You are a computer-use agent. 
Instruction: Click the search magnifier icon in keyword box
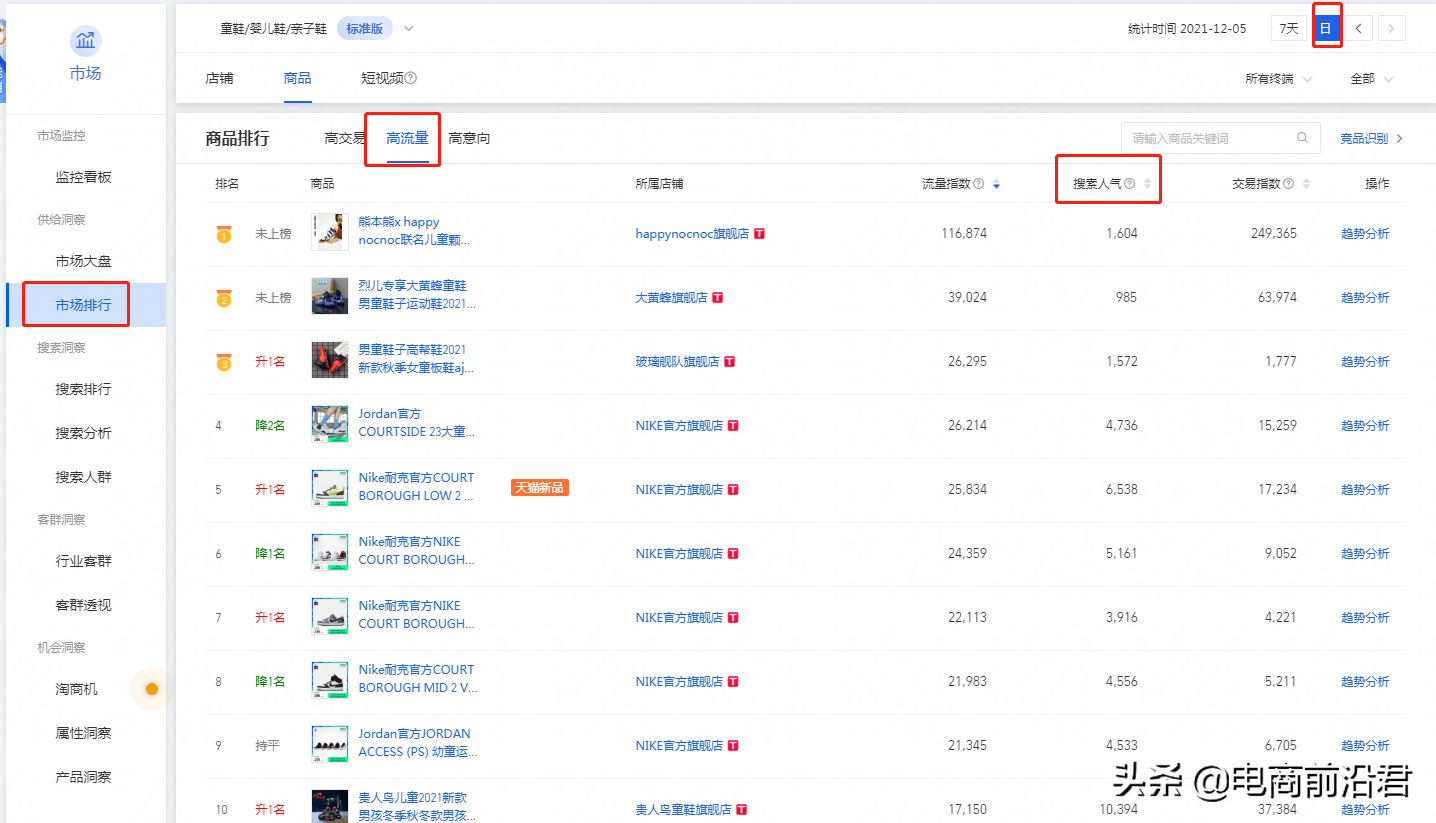tap(1302, 138)
